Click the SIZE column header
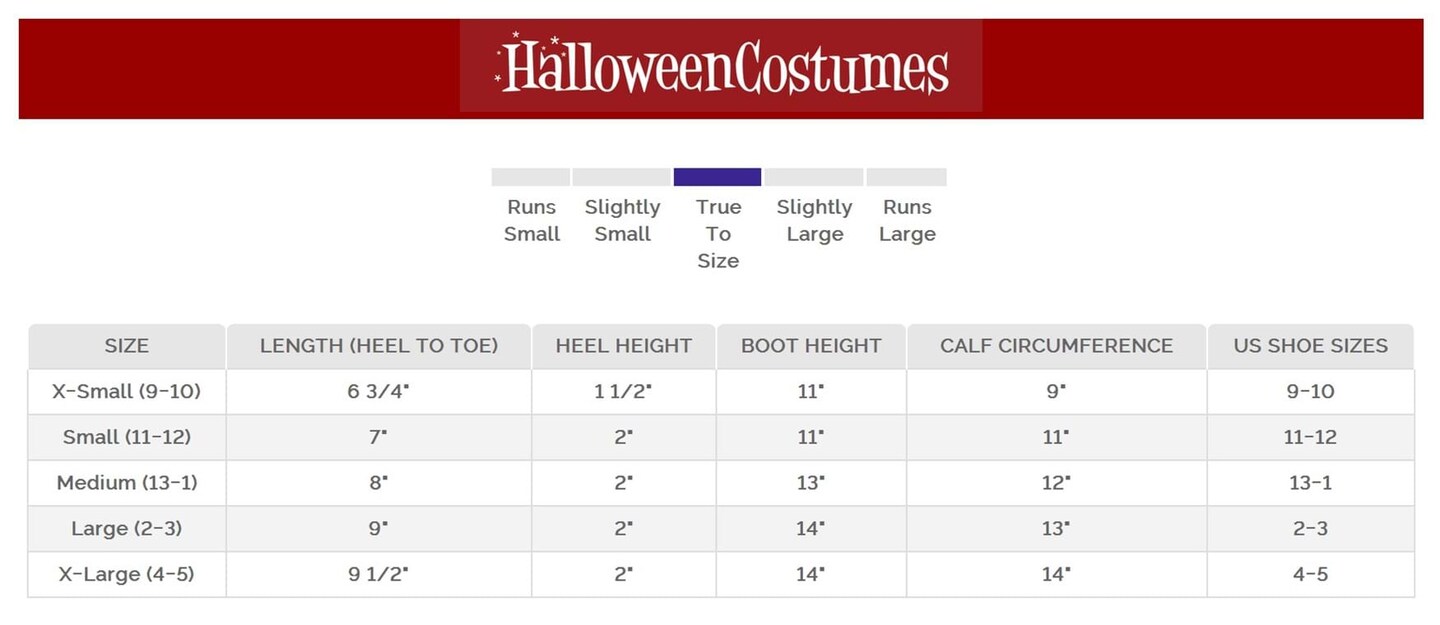1440x625 pixels. tap(126, 346)
